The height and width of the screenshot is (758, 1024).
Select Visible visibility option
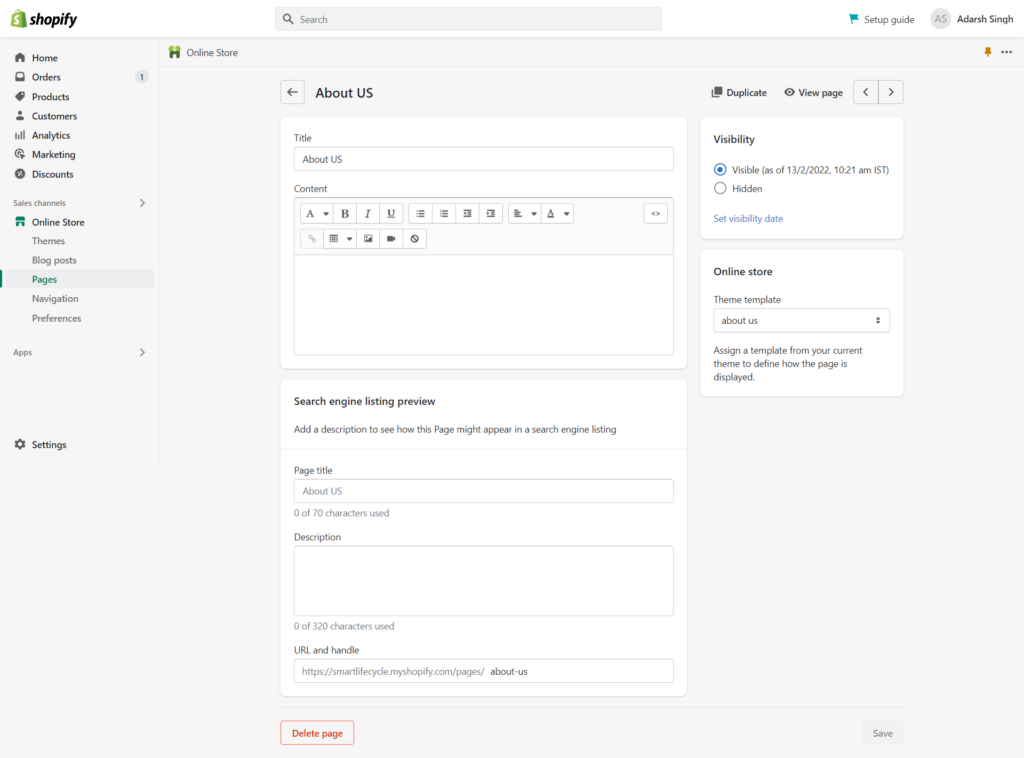[x=720, y=170]
